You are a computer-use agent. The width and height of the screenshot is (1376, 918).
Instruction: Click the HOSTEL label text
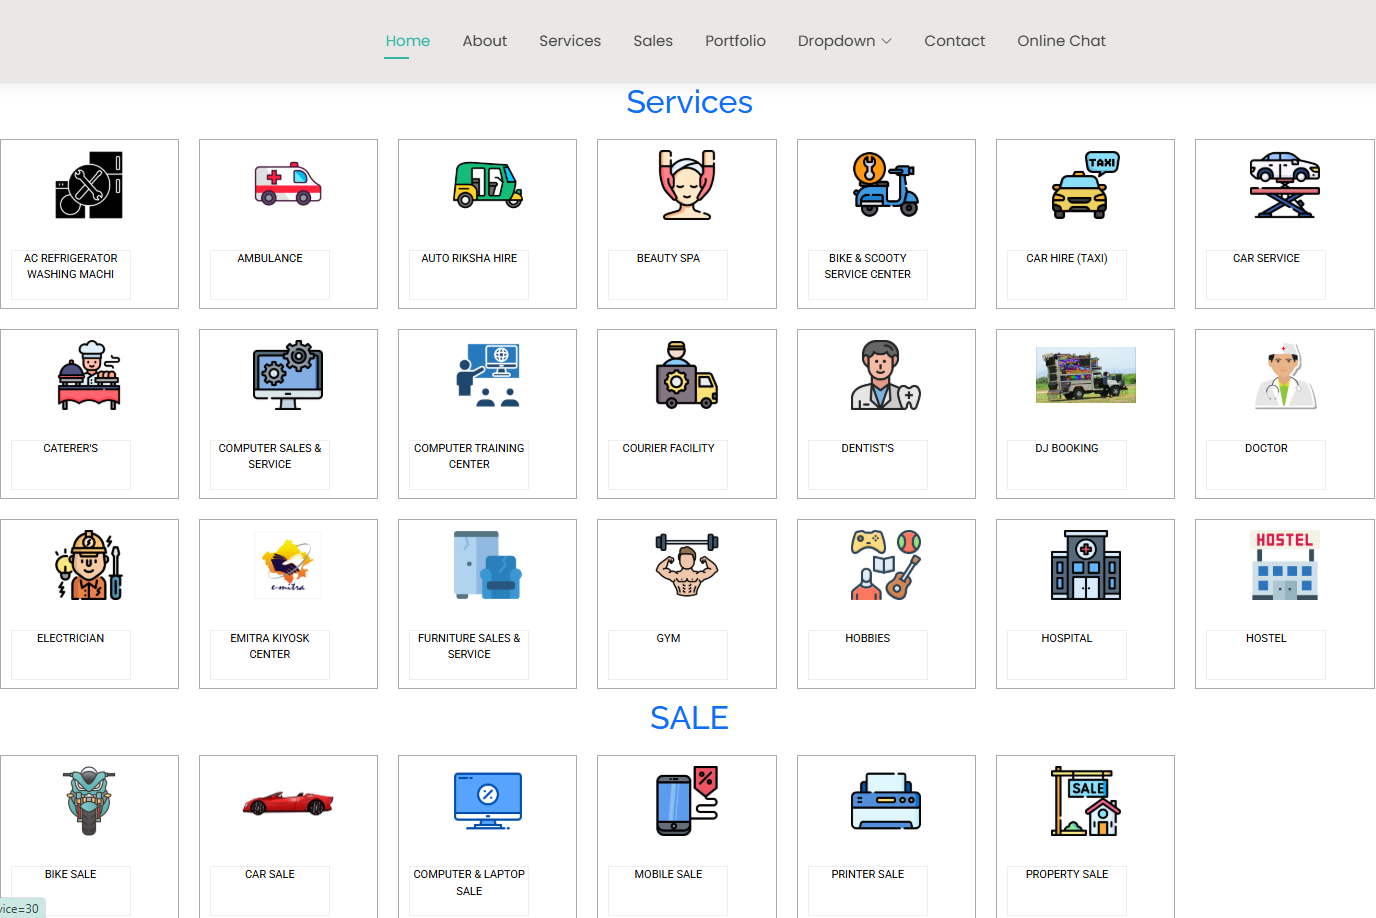pyautogui.click(x=1265, y=639)
